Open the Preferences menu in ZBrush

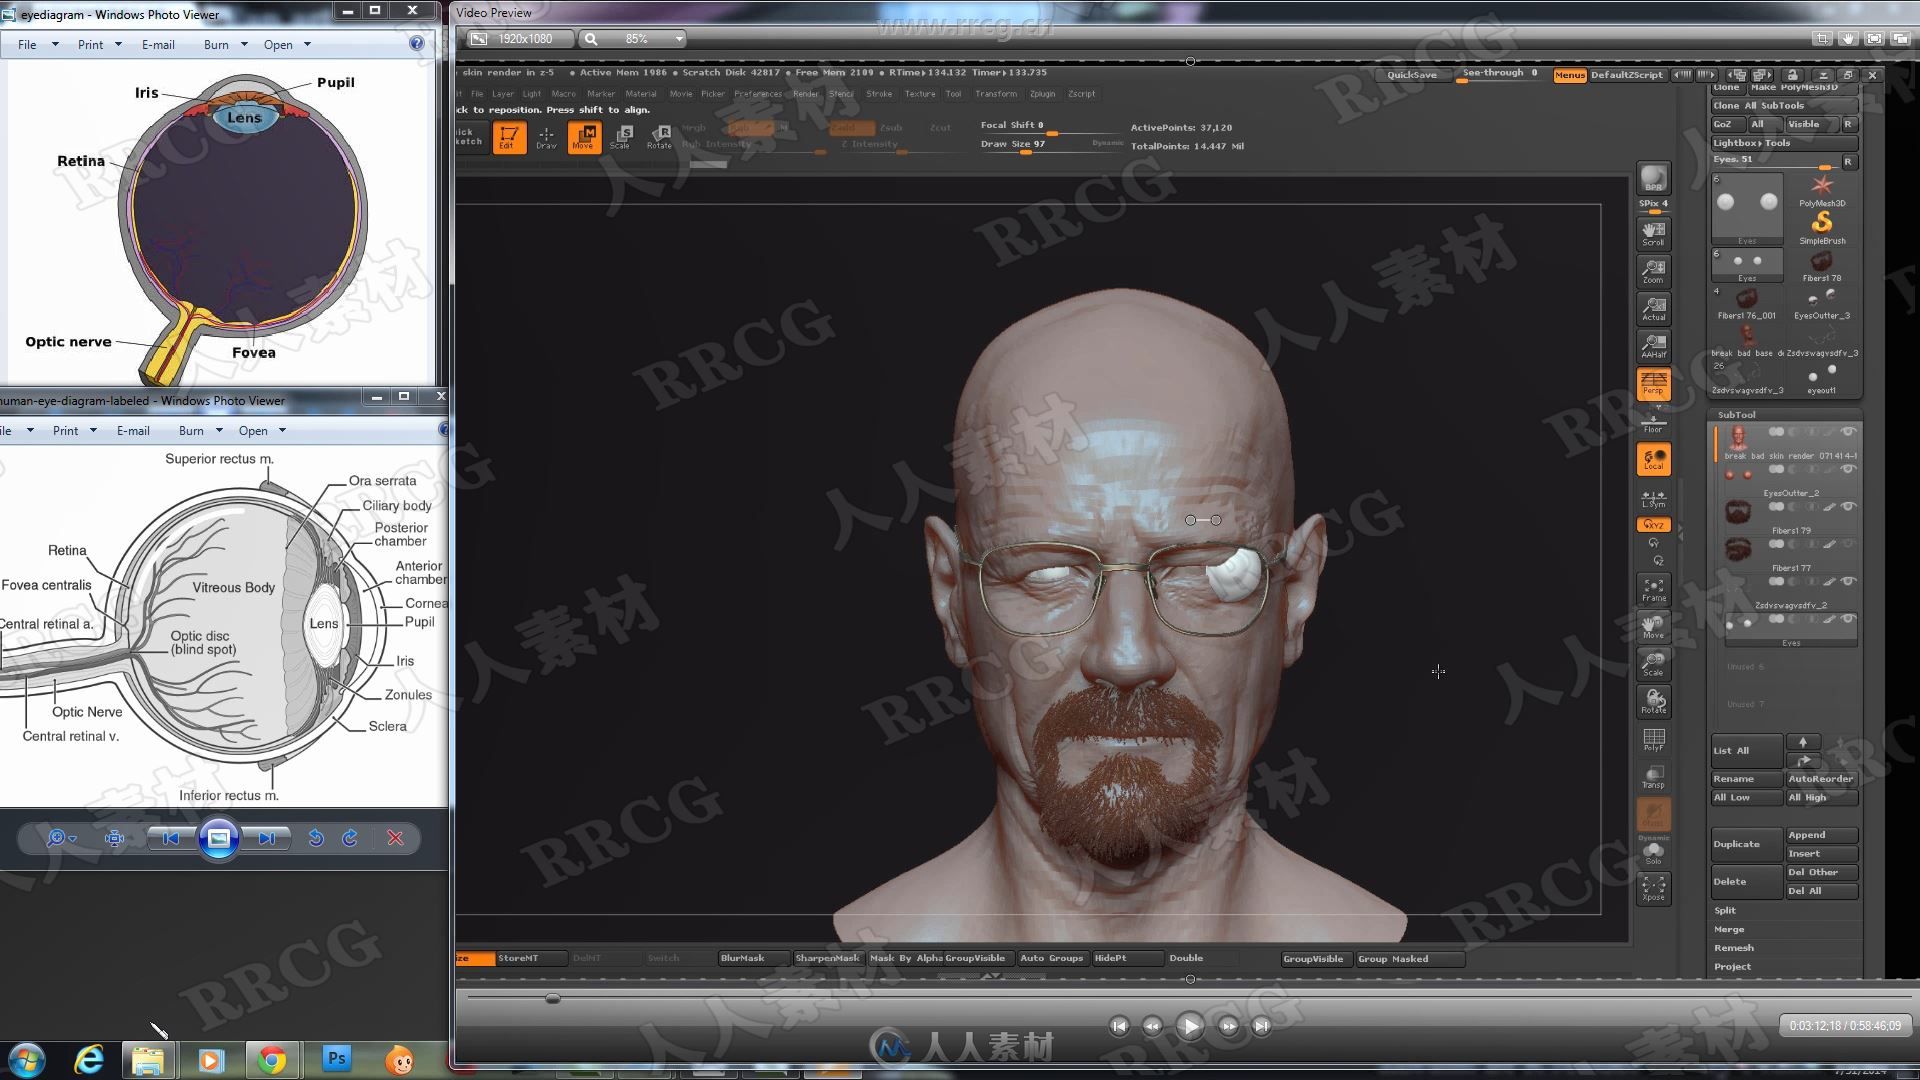click(x=758, y=94)
